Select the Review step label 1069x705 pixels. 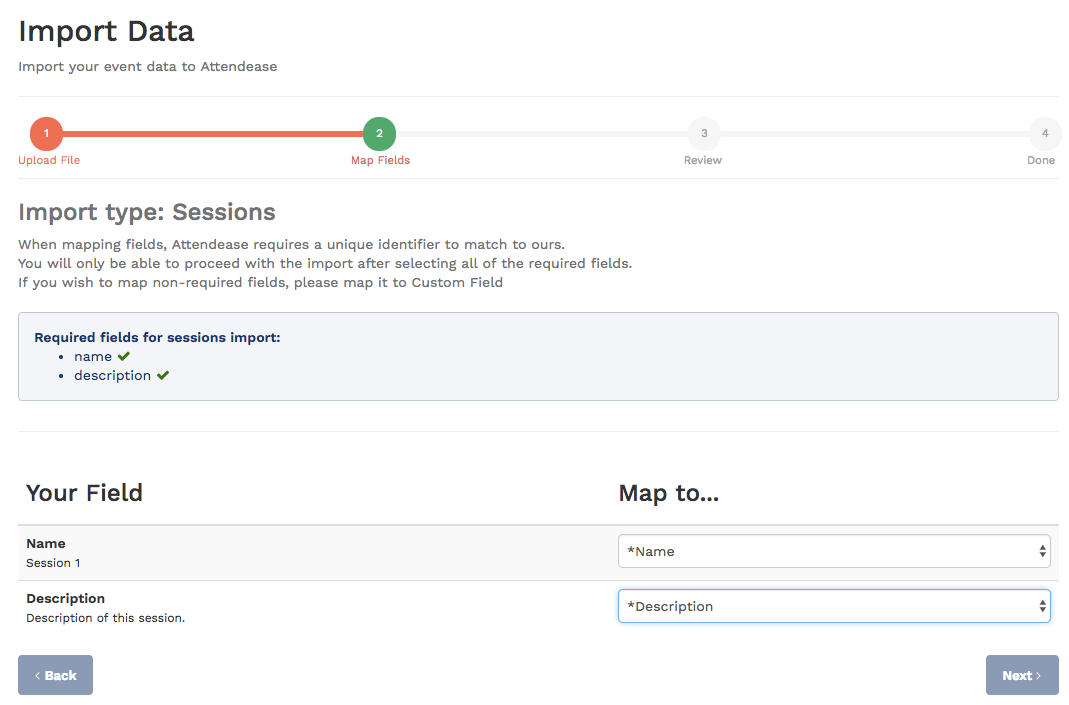click(x=703, y=160)
